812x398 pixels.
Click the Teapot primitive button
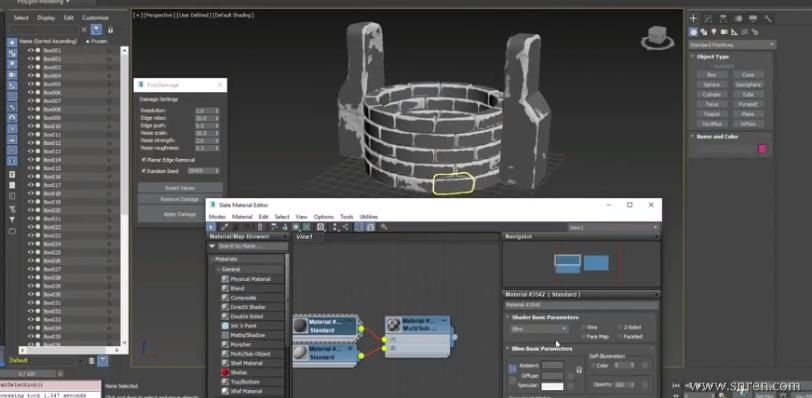coord(712,114)
